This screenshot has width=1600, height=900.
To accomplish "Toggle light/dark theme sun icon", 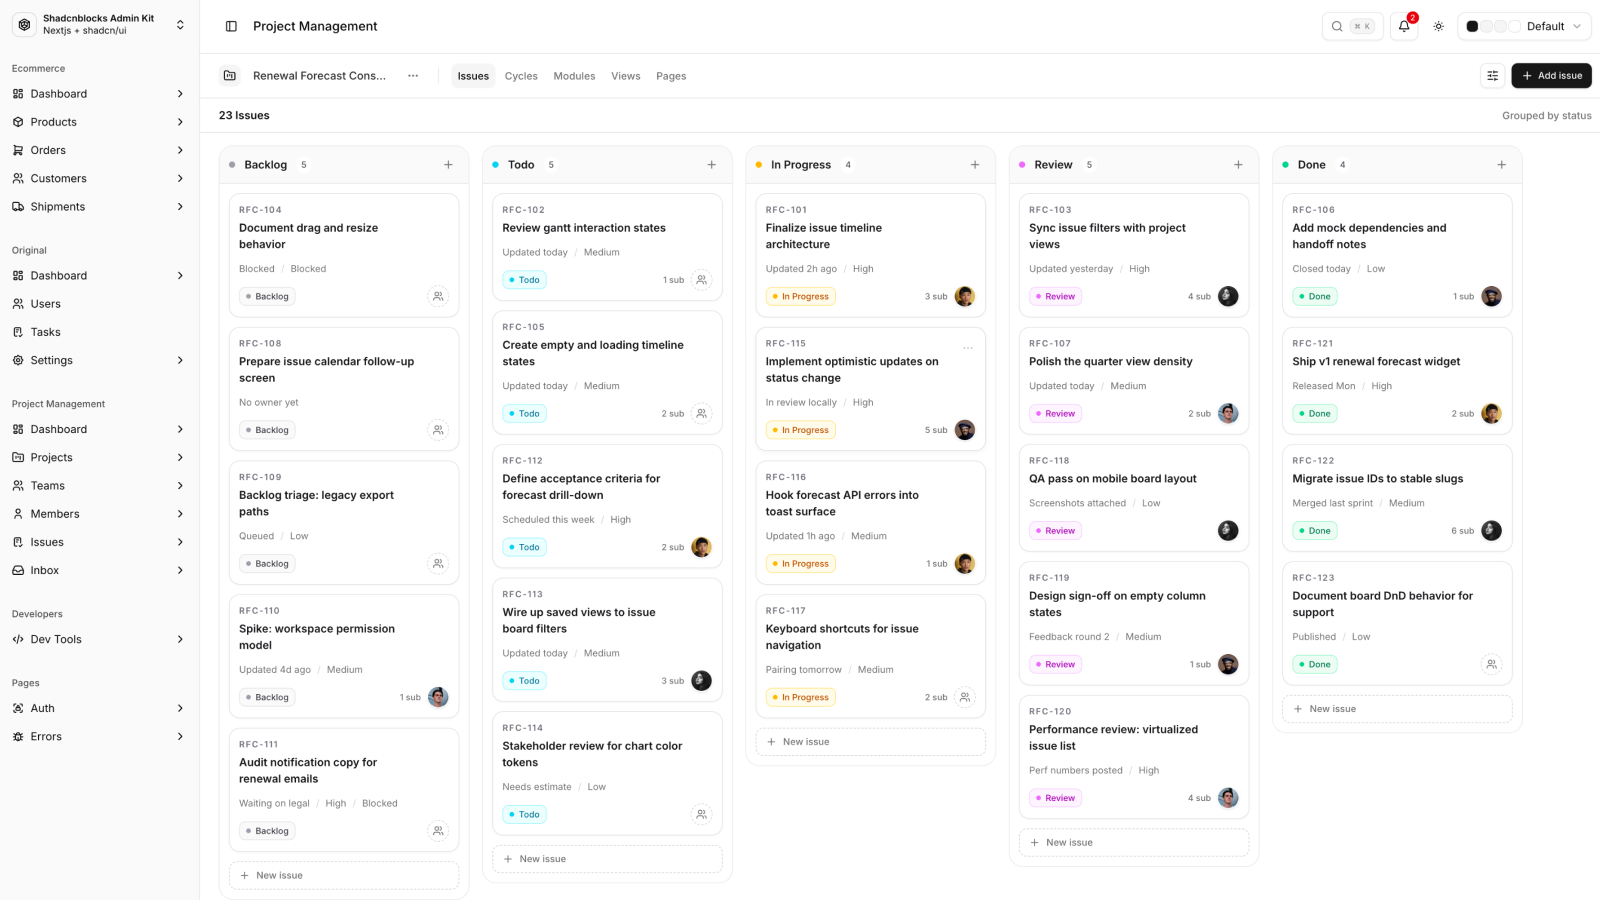I will pyautogui.click(x=1438, y=26).
